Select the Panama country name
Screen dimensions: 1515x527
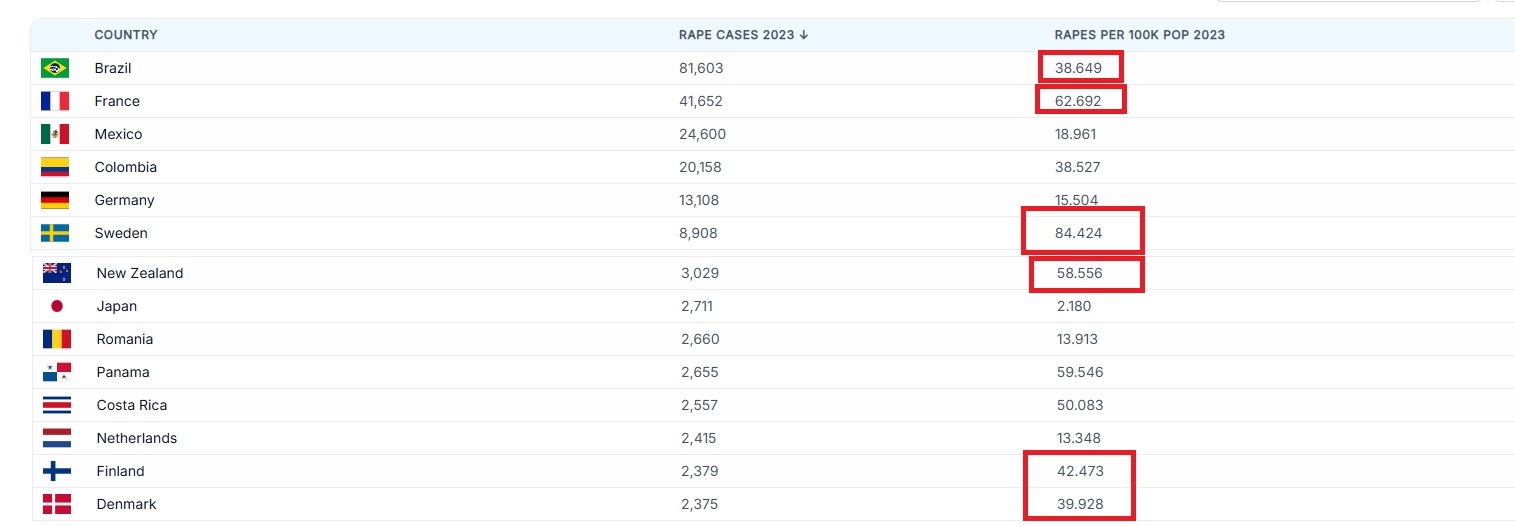click(123, 372)
